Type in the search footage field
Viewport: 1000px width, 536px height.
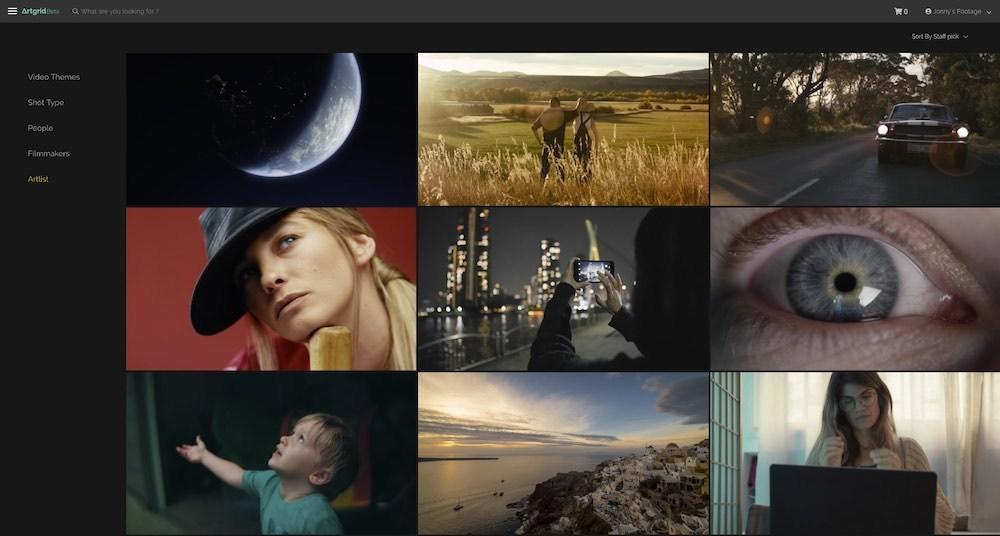[x=200, y=11]
